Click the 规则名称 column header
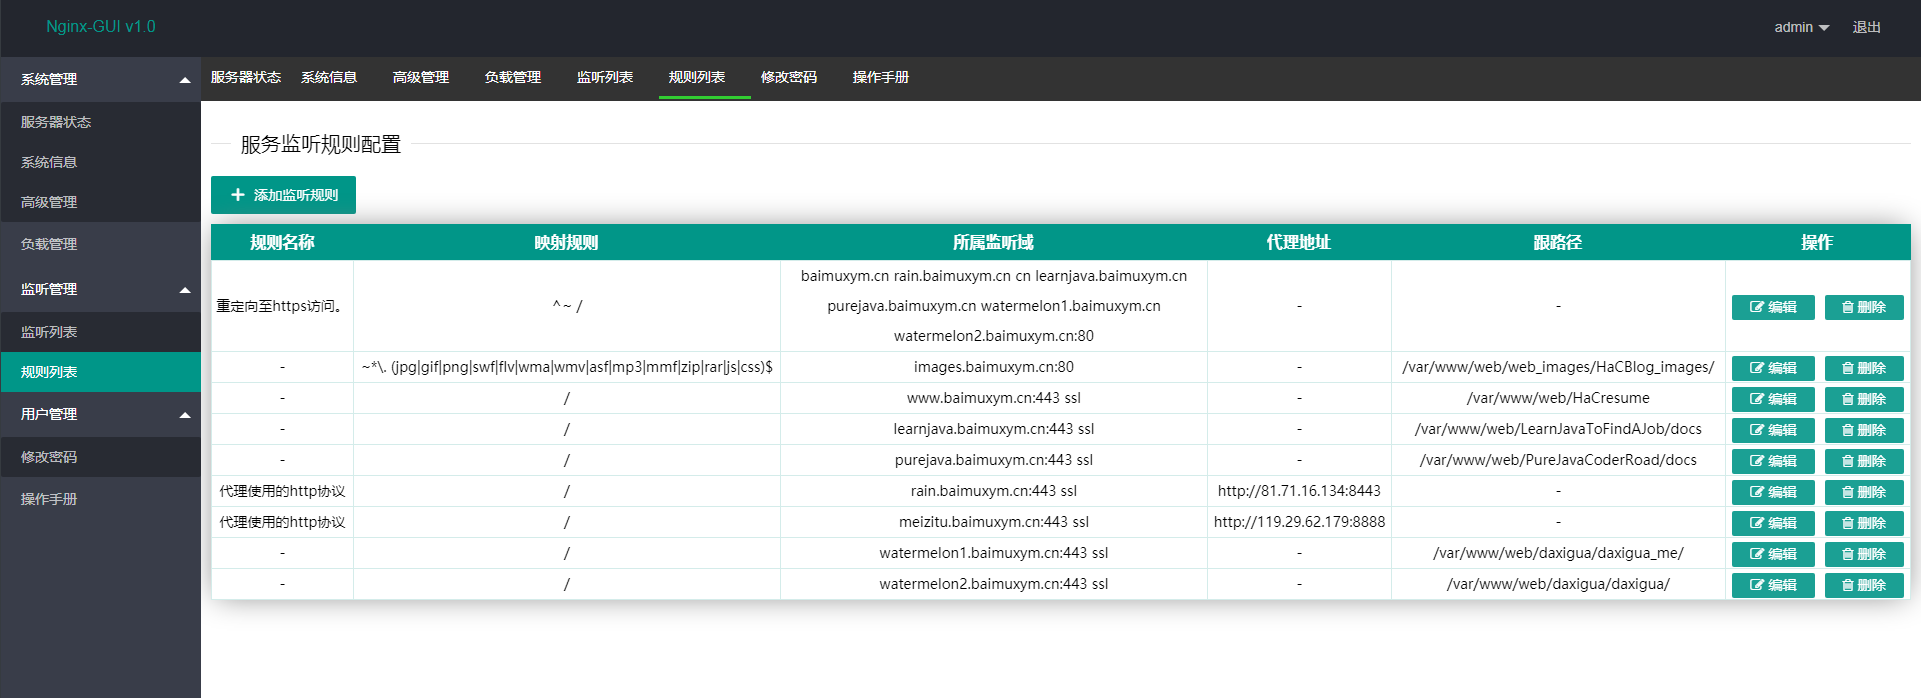Image resolution: width=1921 pixels, height=698 pixels. pos(282,242)
